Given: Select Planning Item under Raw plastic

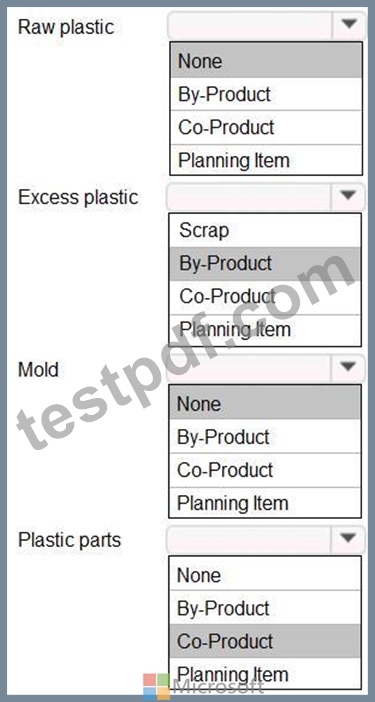Looking at the screenshot, I should [x=266, y=160].
